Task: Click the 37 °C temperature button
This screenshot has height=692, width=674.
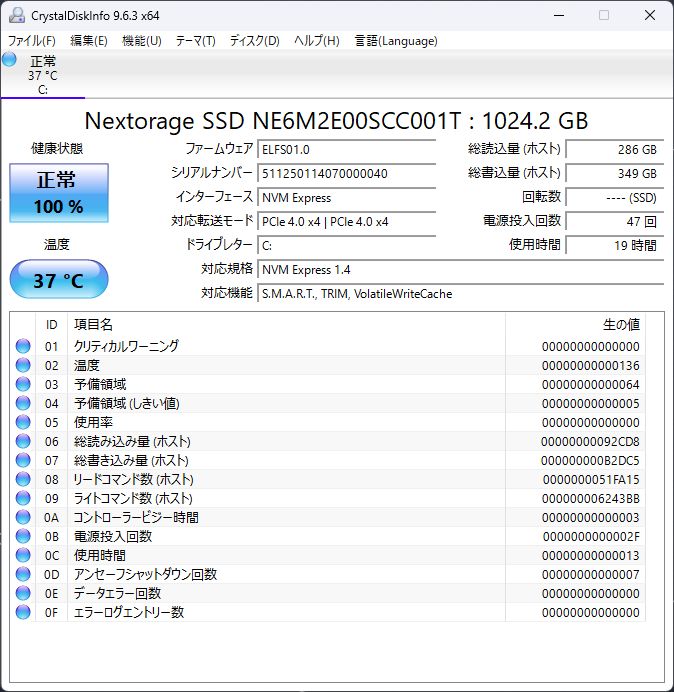Action: pos(59,280)
